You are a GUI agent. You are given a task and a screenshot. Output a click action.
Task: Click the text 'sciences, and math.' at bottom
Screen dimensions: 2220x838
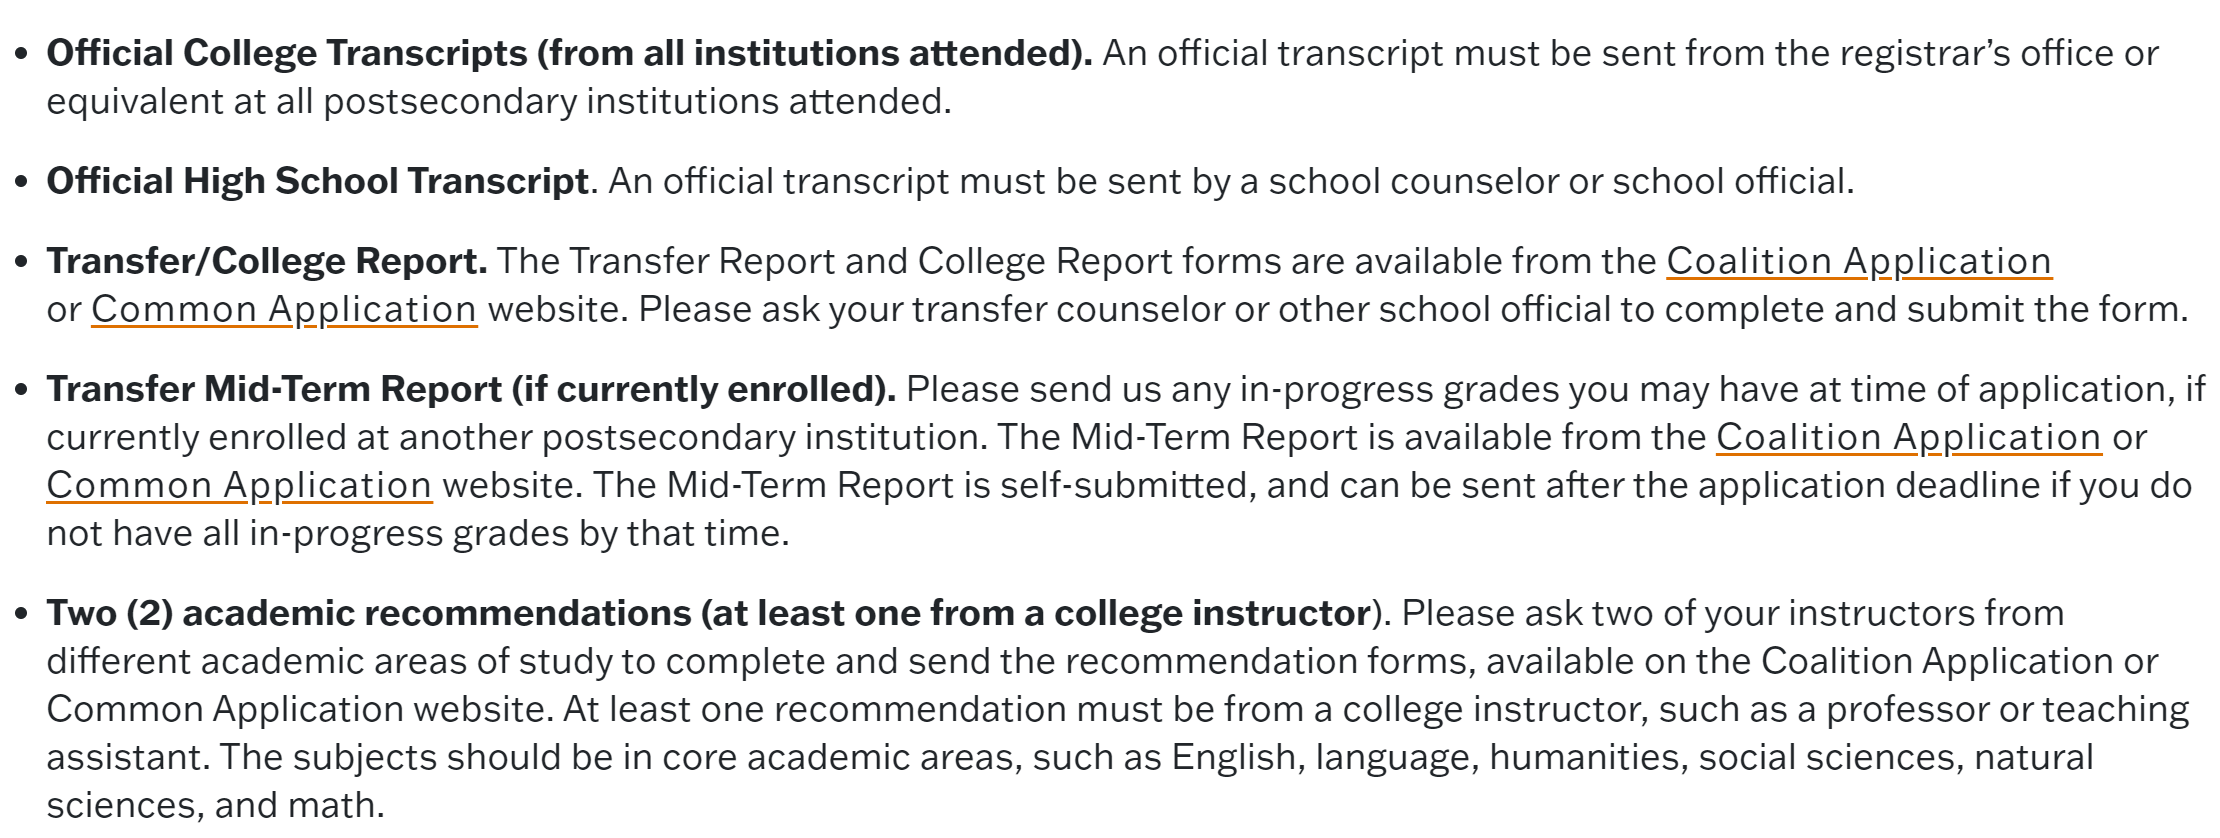coord(215,805)
